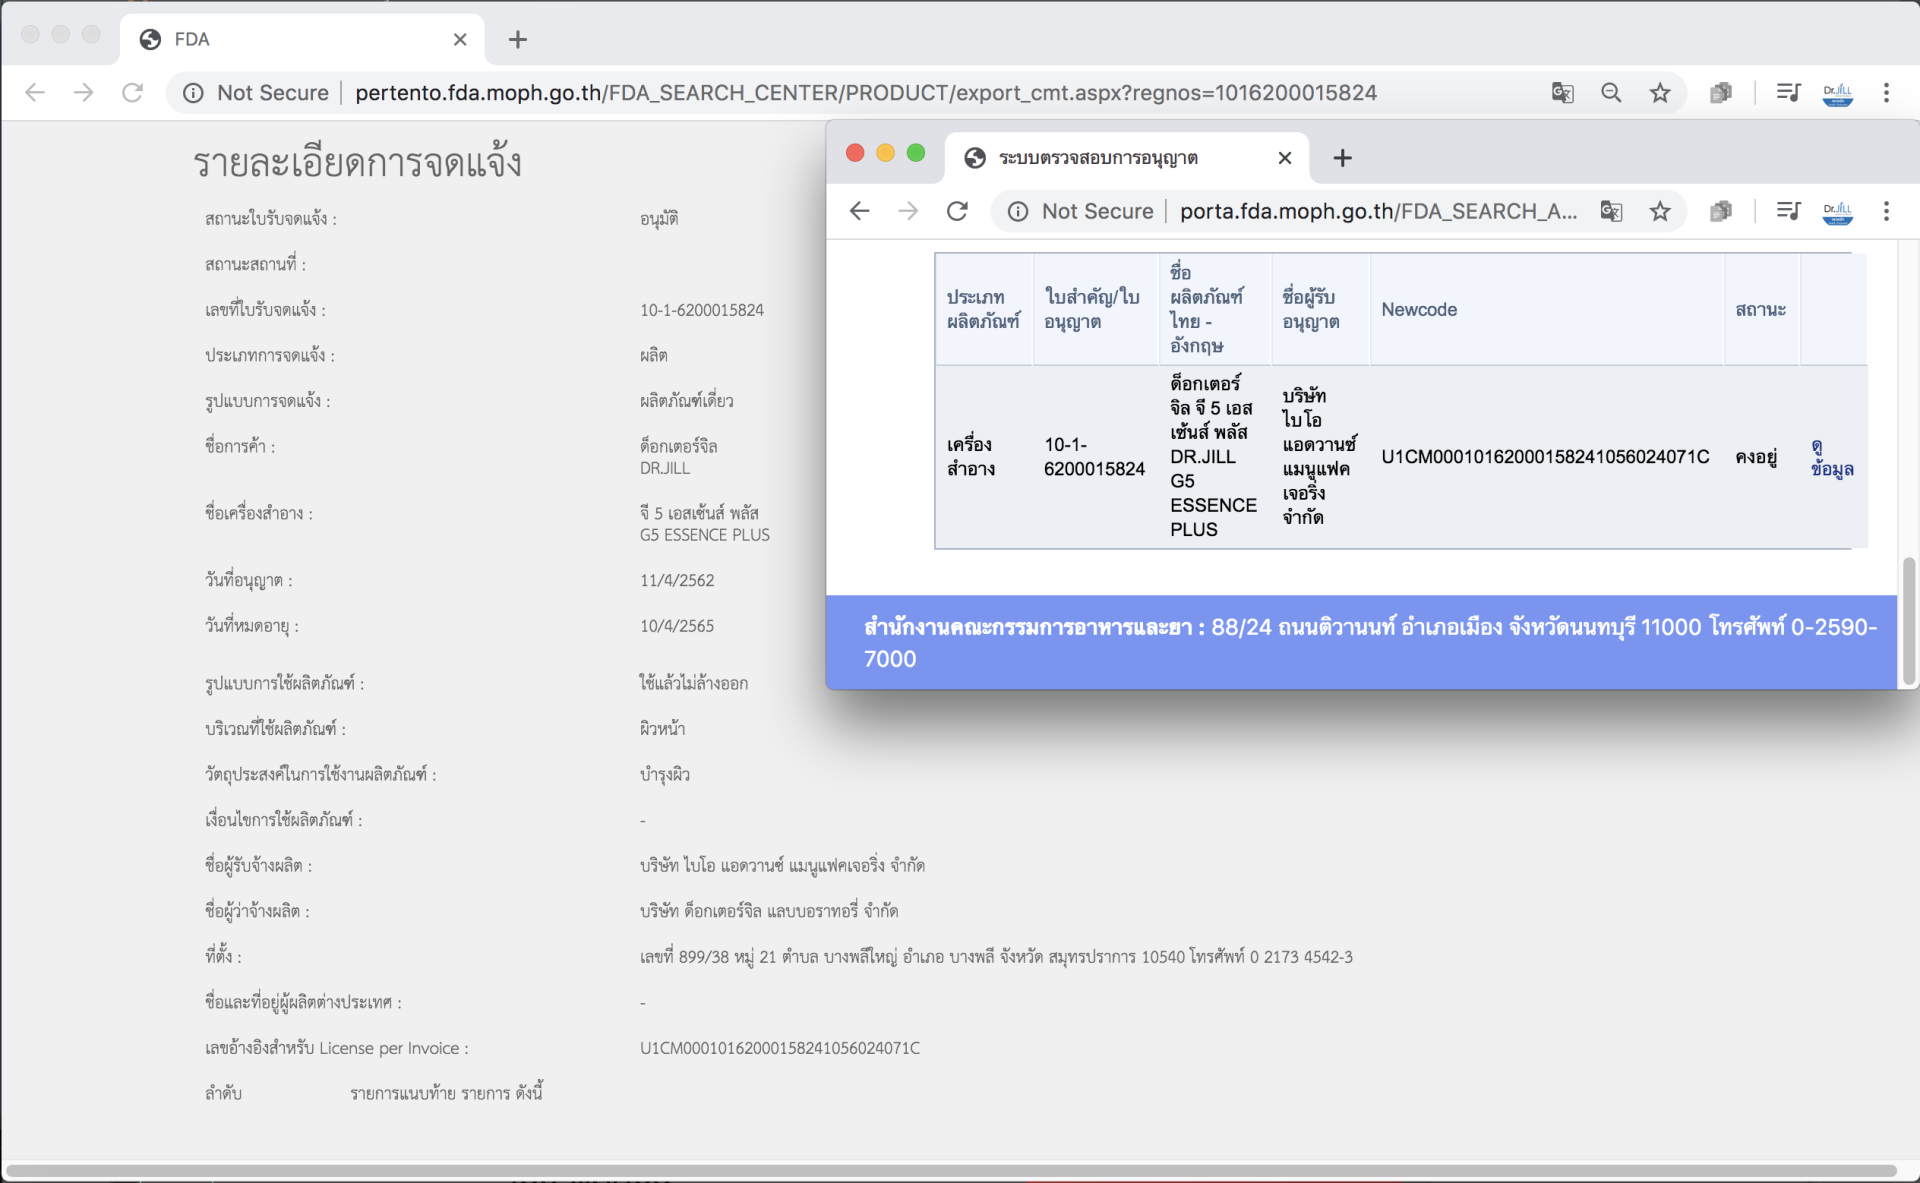Click value ผิวหน้า
Screen dimensions: 1920x1183
pyautogui.click(x=662, y=729)
